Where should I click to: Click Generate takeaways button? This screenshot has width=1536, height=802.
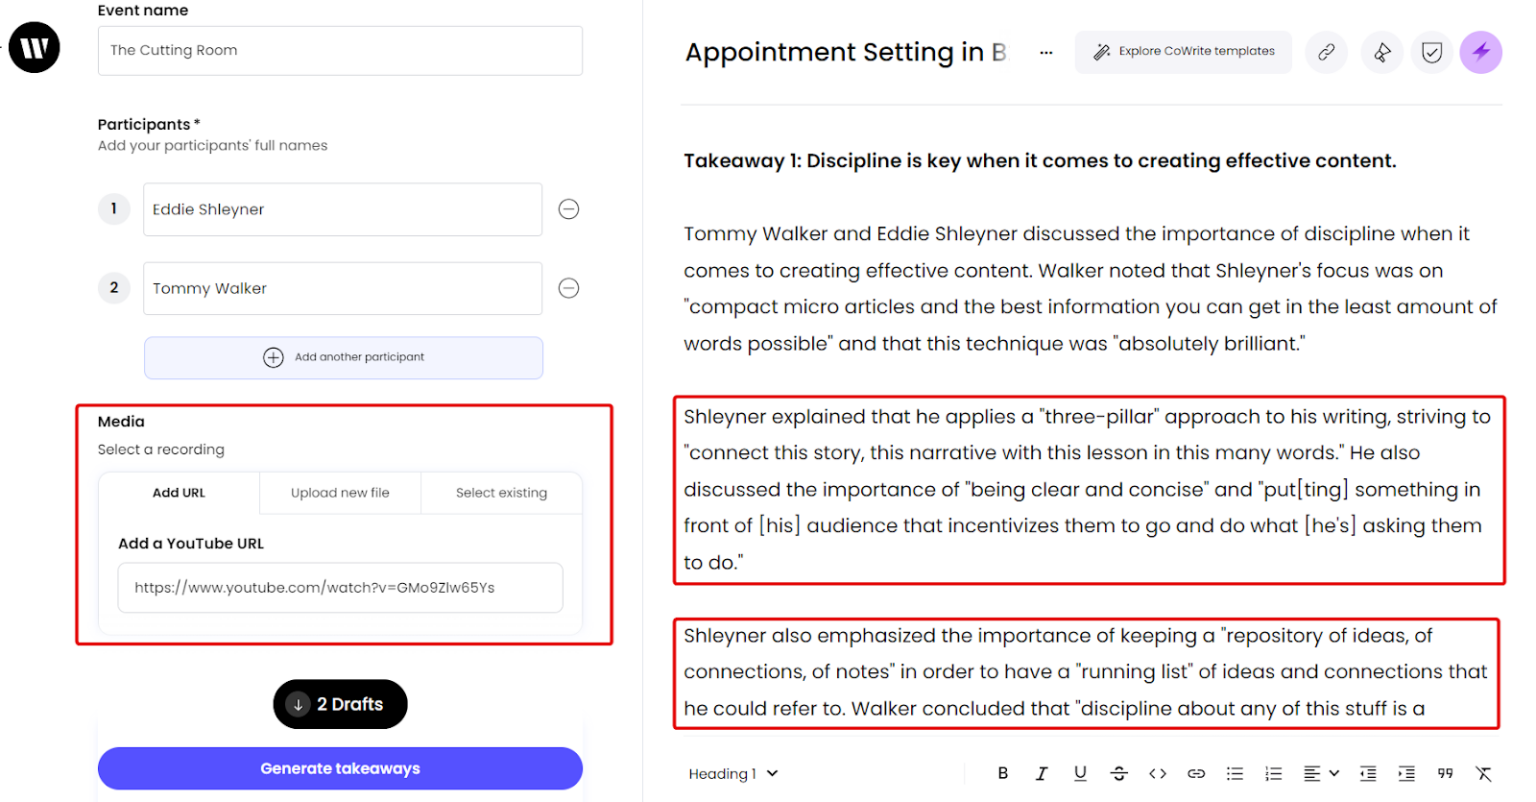click(340, 768)
